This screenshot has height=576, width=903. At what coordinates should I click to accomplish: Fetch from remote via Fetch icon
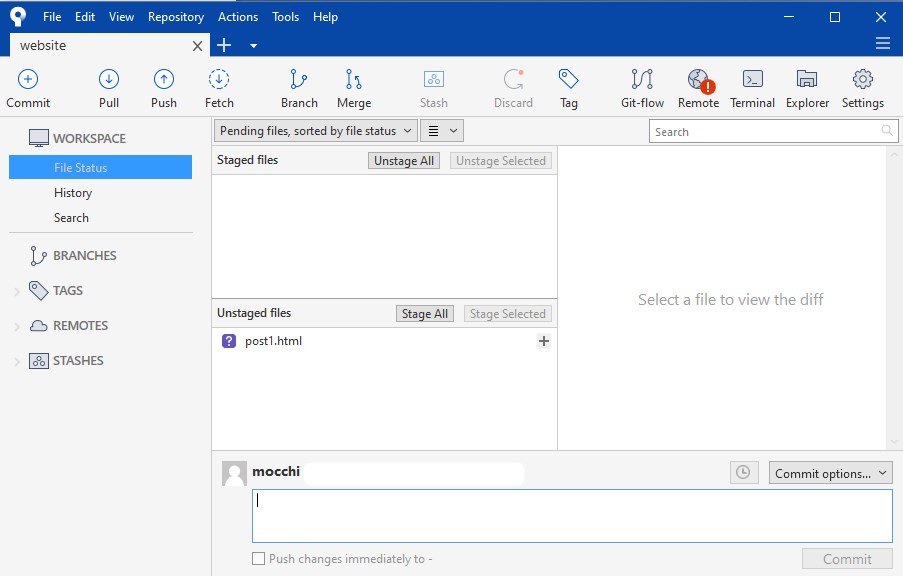(x=219, y=88)
